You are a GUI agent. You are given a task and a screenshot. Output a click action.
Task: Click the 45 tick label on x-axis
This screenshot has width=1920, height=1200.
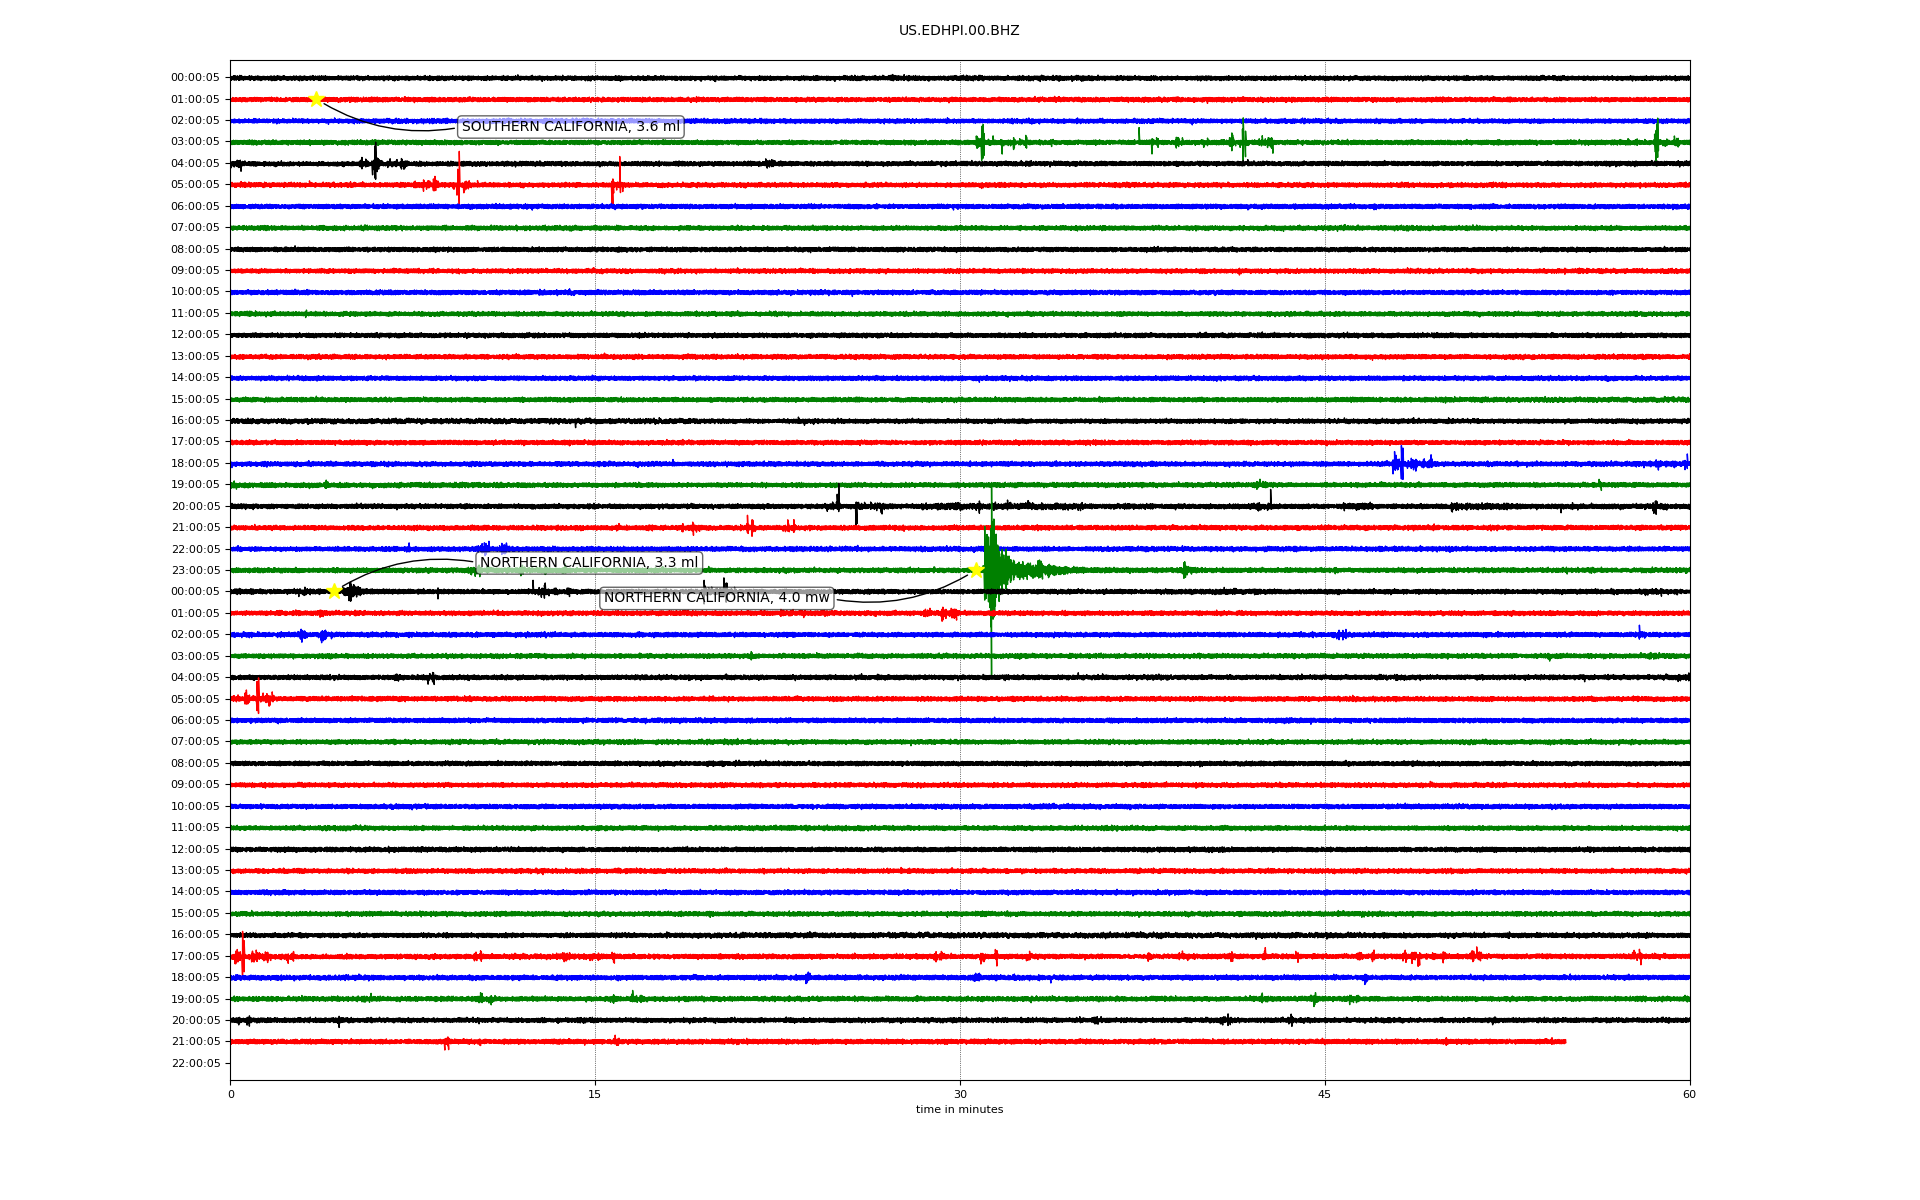pos(1324,1094)
